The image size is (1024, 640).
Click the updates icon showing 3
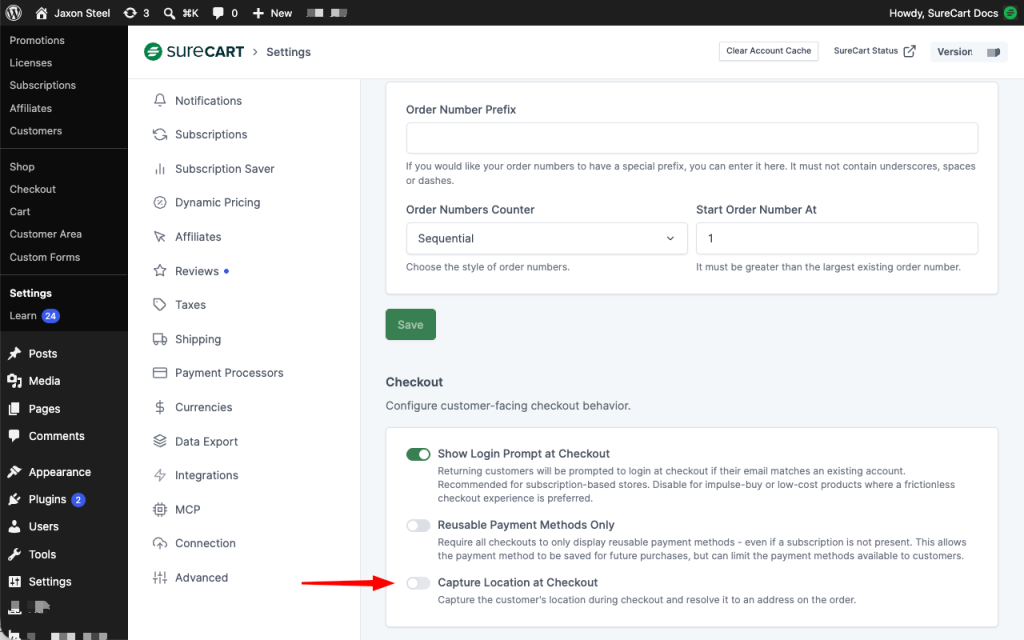click(130, 13)
